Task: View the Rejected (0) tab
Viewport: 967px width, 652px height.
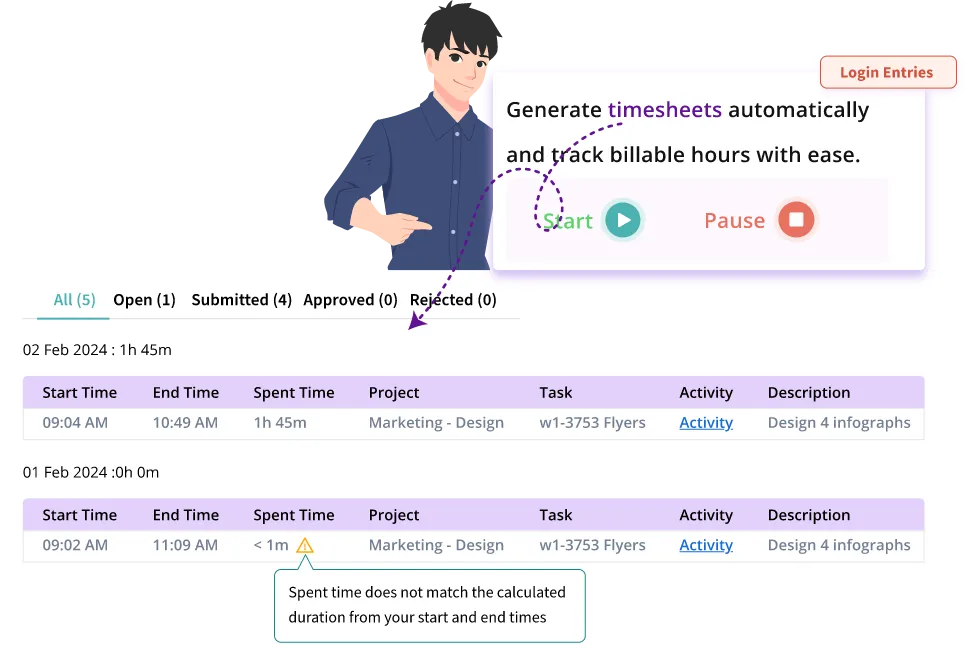Action: tap(453, 299)
